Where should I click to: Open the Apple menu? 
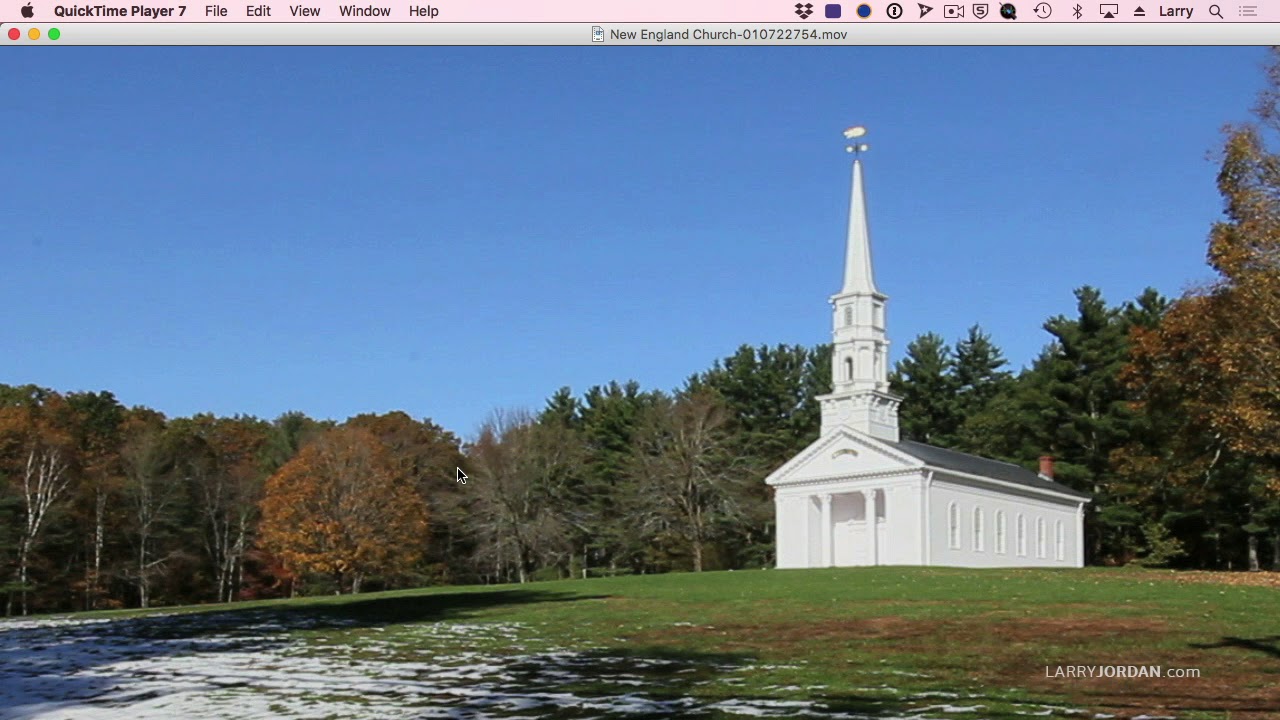(x=27, y=11)
